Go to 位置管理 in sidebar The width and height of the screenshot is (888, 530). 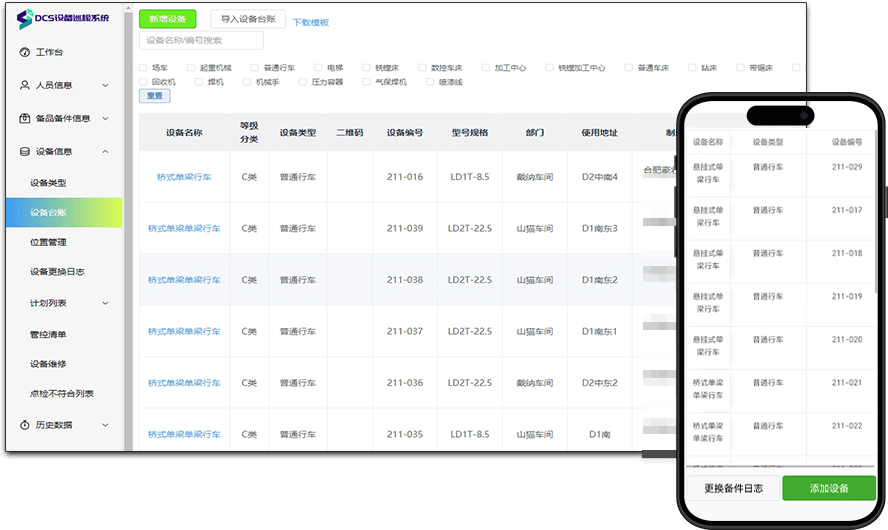(48, 242)
